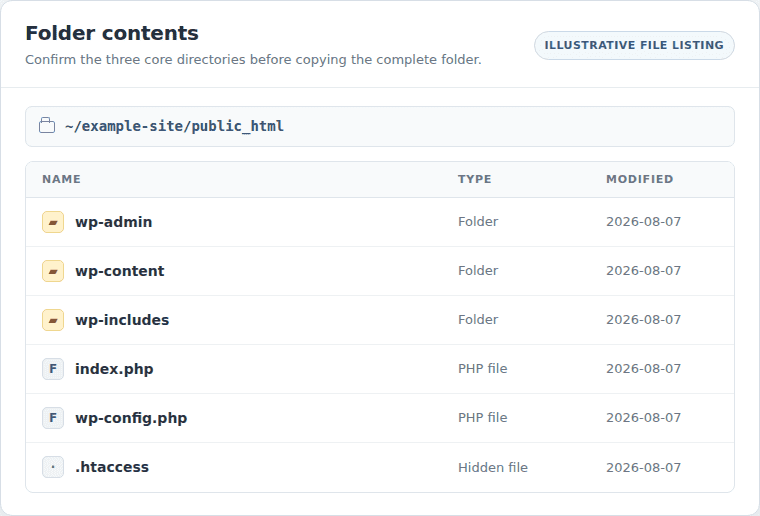
Task: Click the modified date of wp-admin
Action: pyautogui.click(x=644, y=222)
